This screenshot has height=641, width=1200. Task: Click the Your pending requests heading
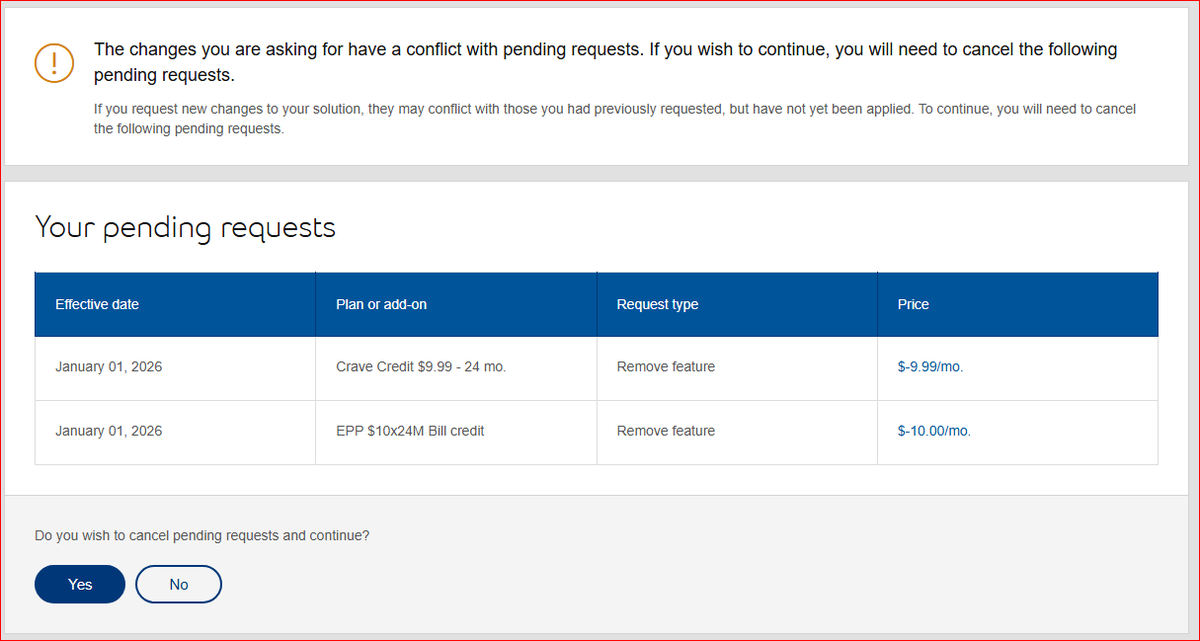(185, 228)
